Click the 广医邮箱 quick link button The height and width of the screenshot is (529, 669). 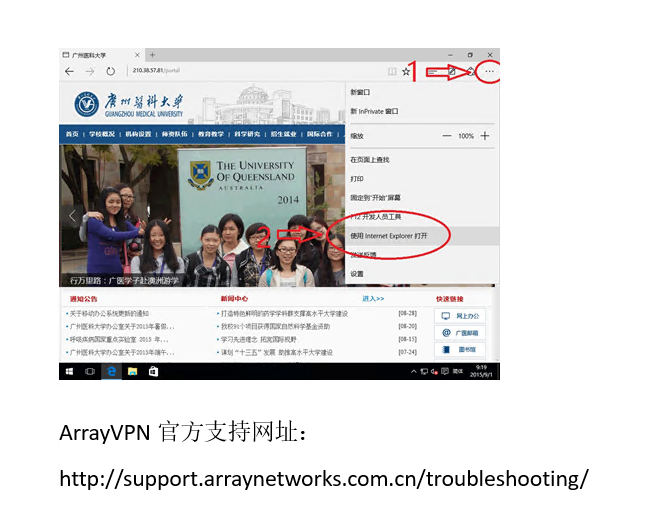click(x=463, y=332)
